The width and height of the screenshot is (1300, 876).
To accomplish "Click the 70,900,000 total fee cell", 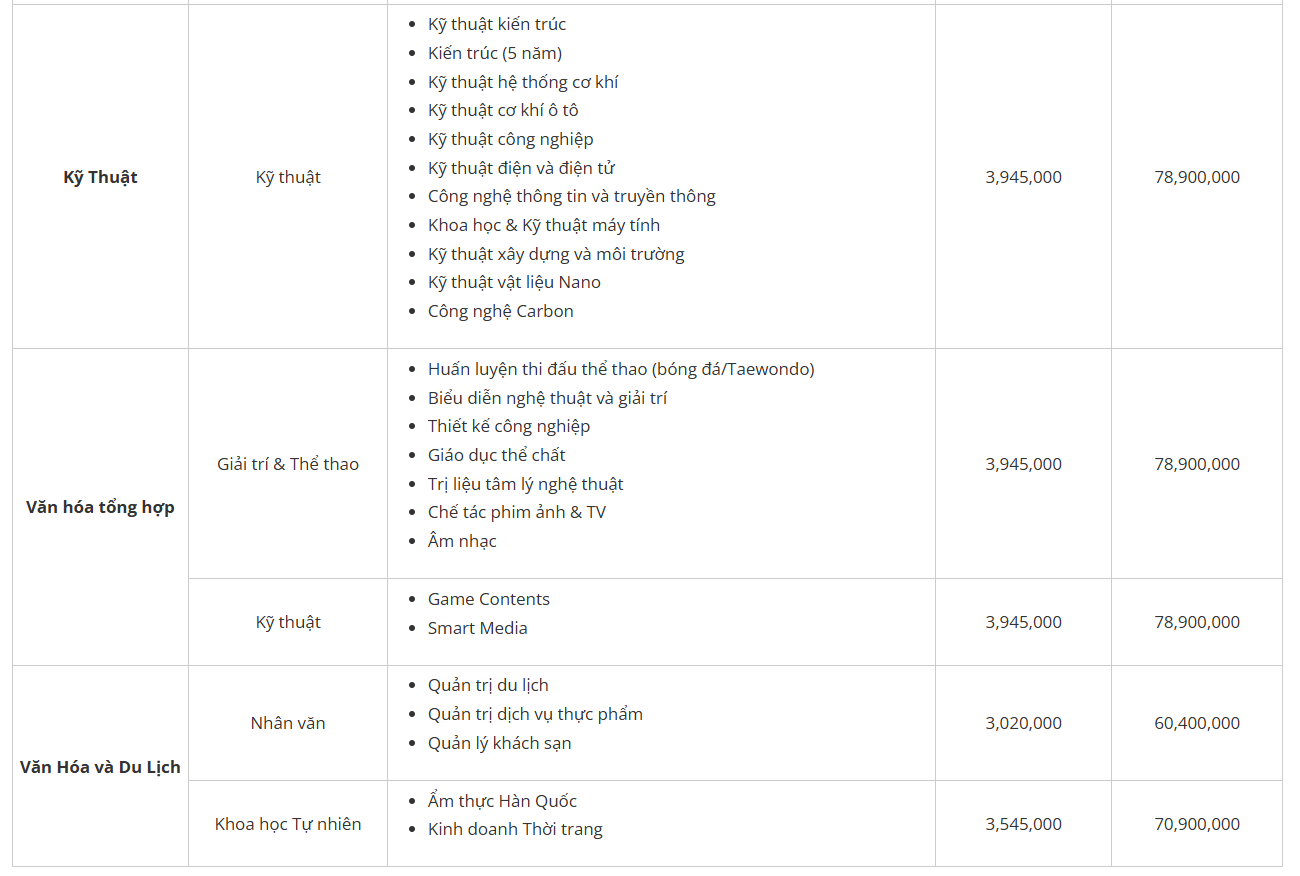I will [1197, 824].
